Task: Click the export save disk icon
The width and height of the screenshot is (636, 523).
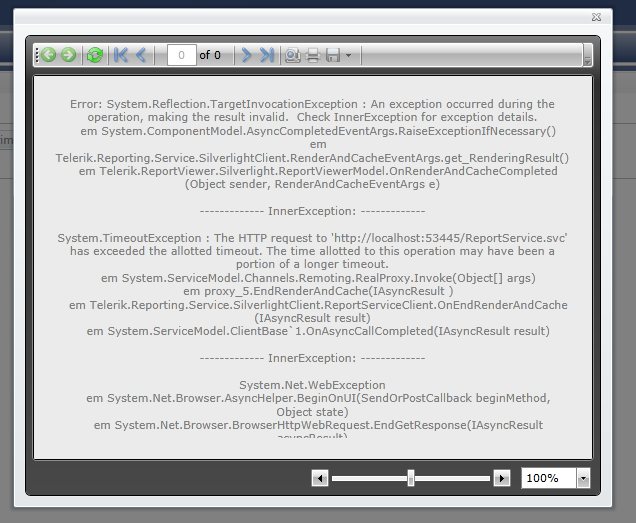Action: click(333, 55)
